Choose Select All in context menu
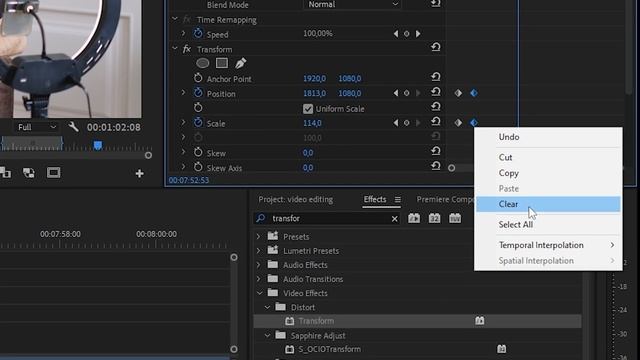Screen dimensions: 640x360 click(548, 224)
